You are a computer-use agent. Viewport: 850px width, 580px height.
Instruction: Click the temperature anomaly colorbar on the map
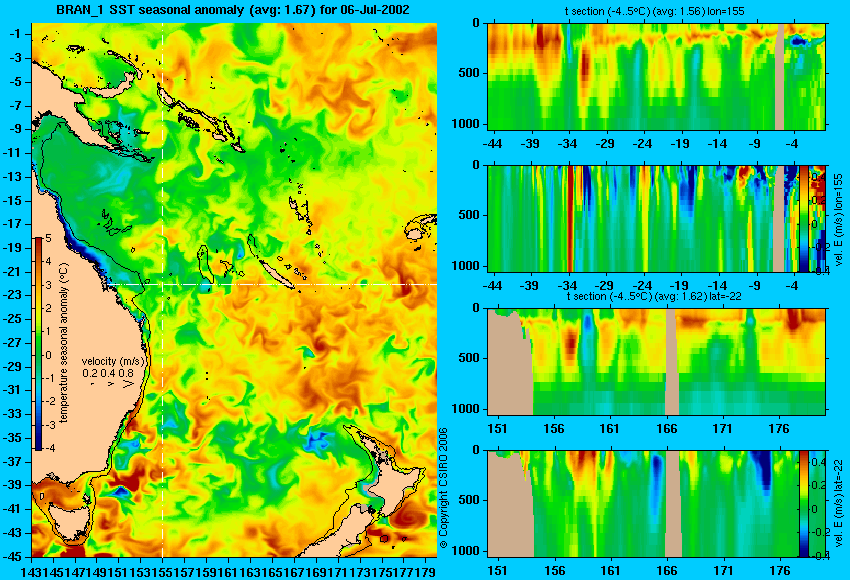coord(39,344)
